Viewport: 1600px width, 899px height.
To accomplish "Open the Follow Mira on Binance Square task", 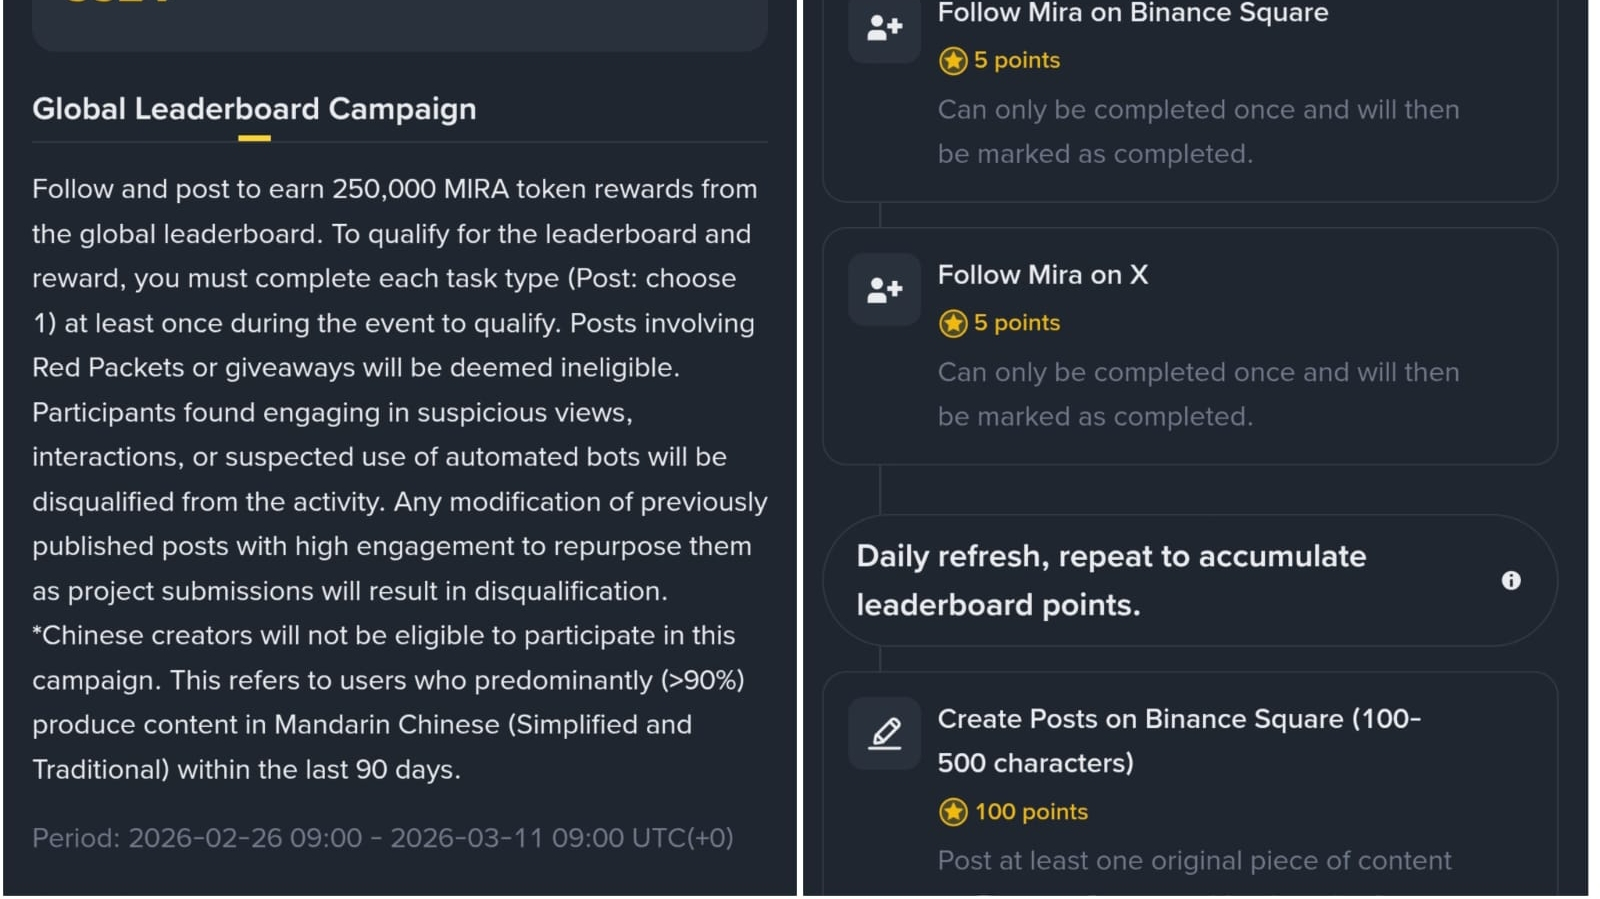I will [x=1132, y=13].
